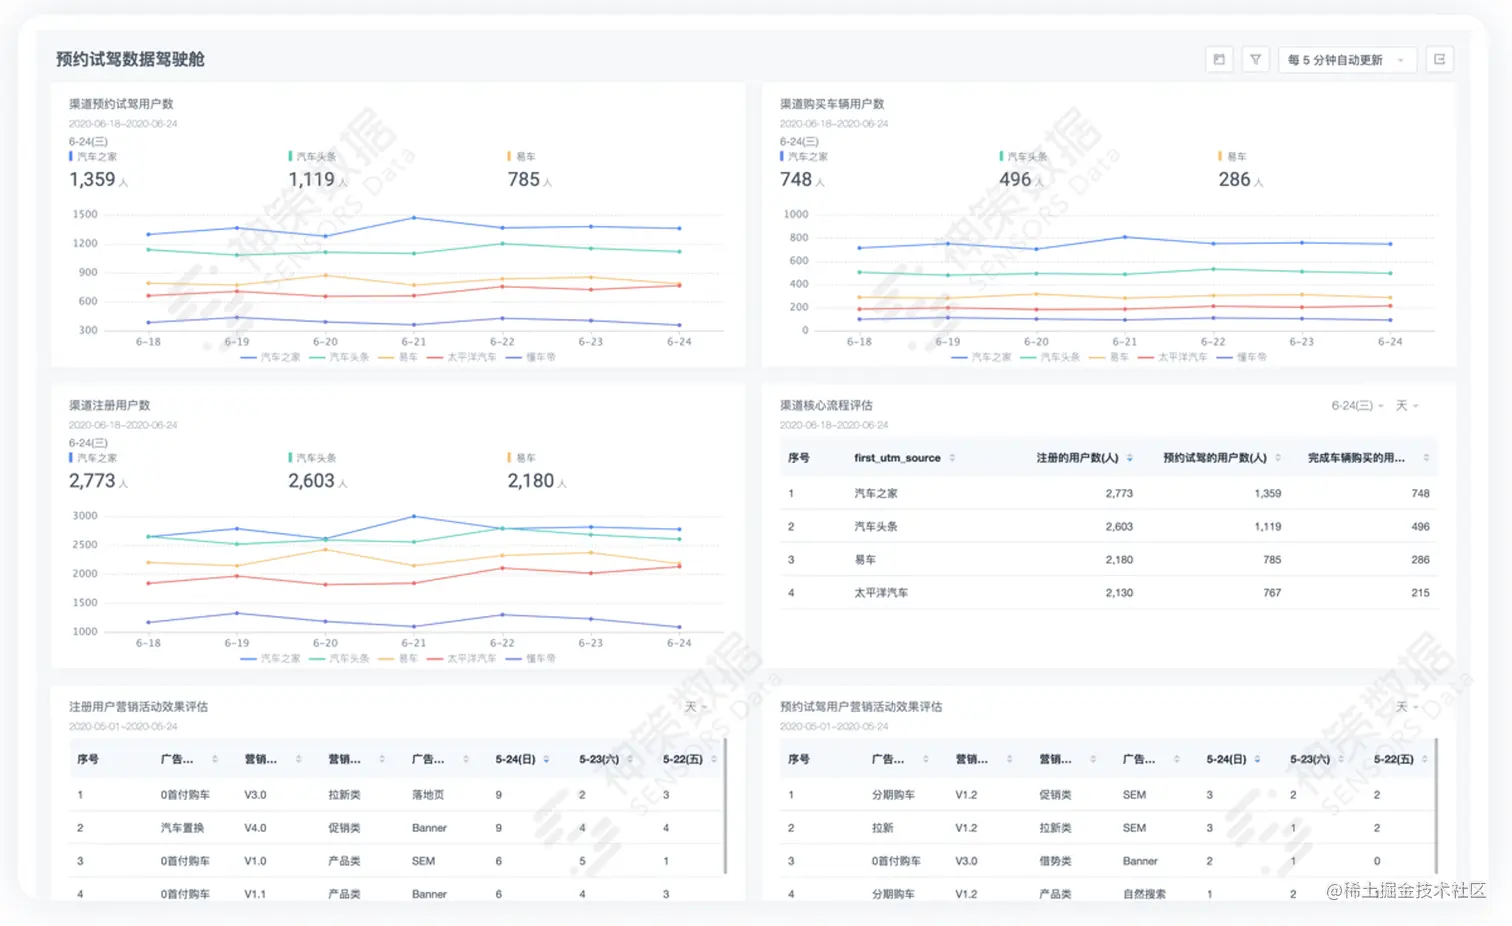Click the 汽车之家 row in 渠道核心流程评估 table
Image resolution: width=1512 pixels, height=926 pixels.
[1108, 494]
